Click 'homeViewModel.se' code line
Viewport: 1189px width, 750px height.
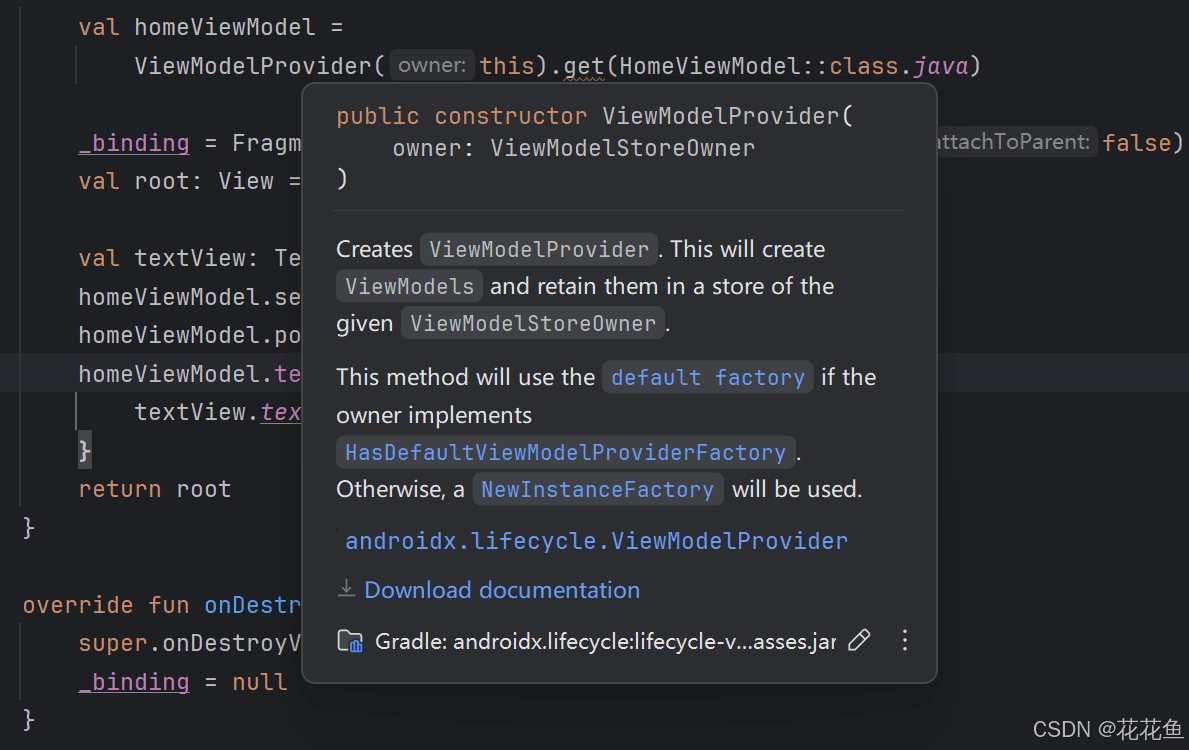click(x=190, y=297)
